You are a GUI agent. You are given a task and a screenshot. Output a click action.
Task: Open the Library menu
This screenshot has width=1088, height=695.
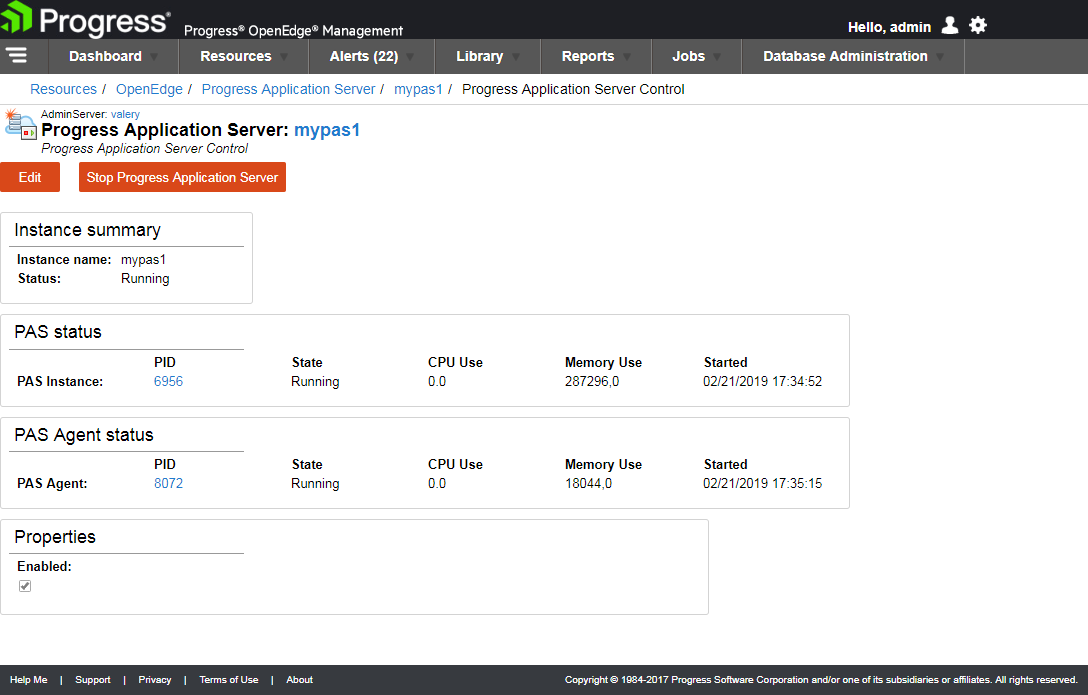point(487,57)
